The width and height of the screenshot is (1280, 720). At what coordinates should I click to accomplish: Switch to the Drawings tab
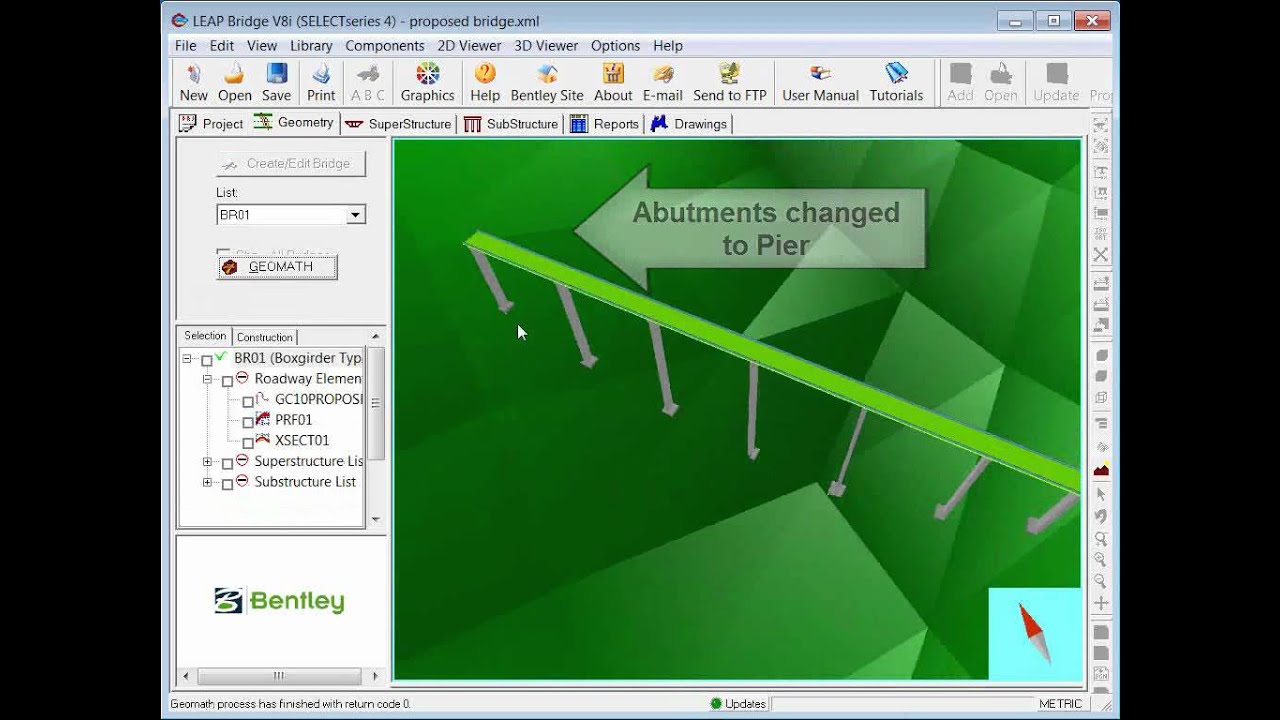coord(689,124)
